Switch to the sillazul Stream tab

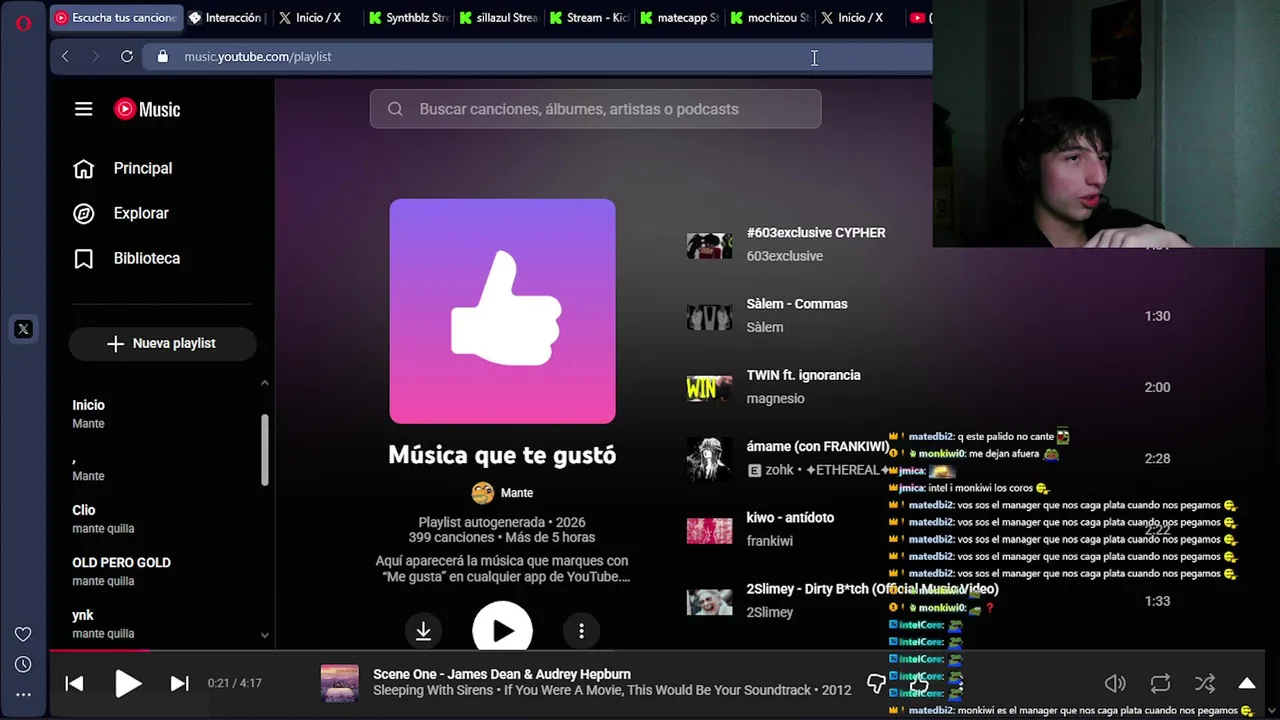(x=499, y=18)
